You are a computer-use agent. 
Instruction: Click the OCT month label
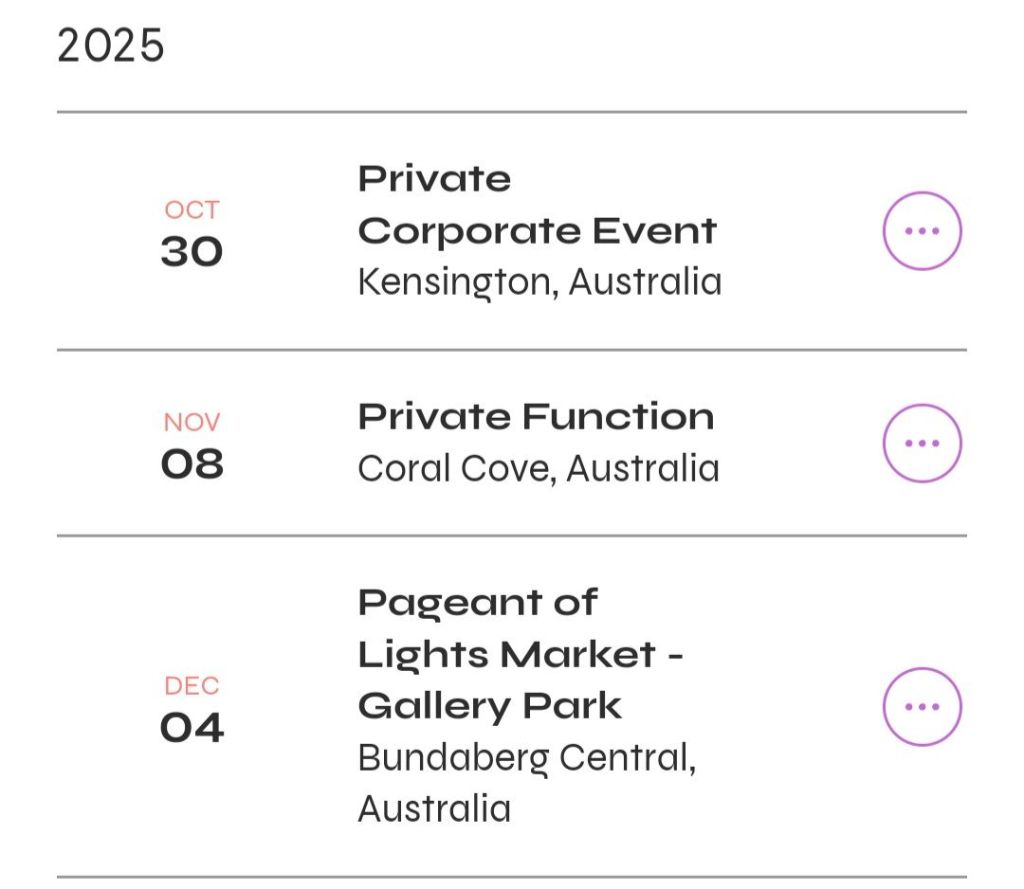point(191,210)
